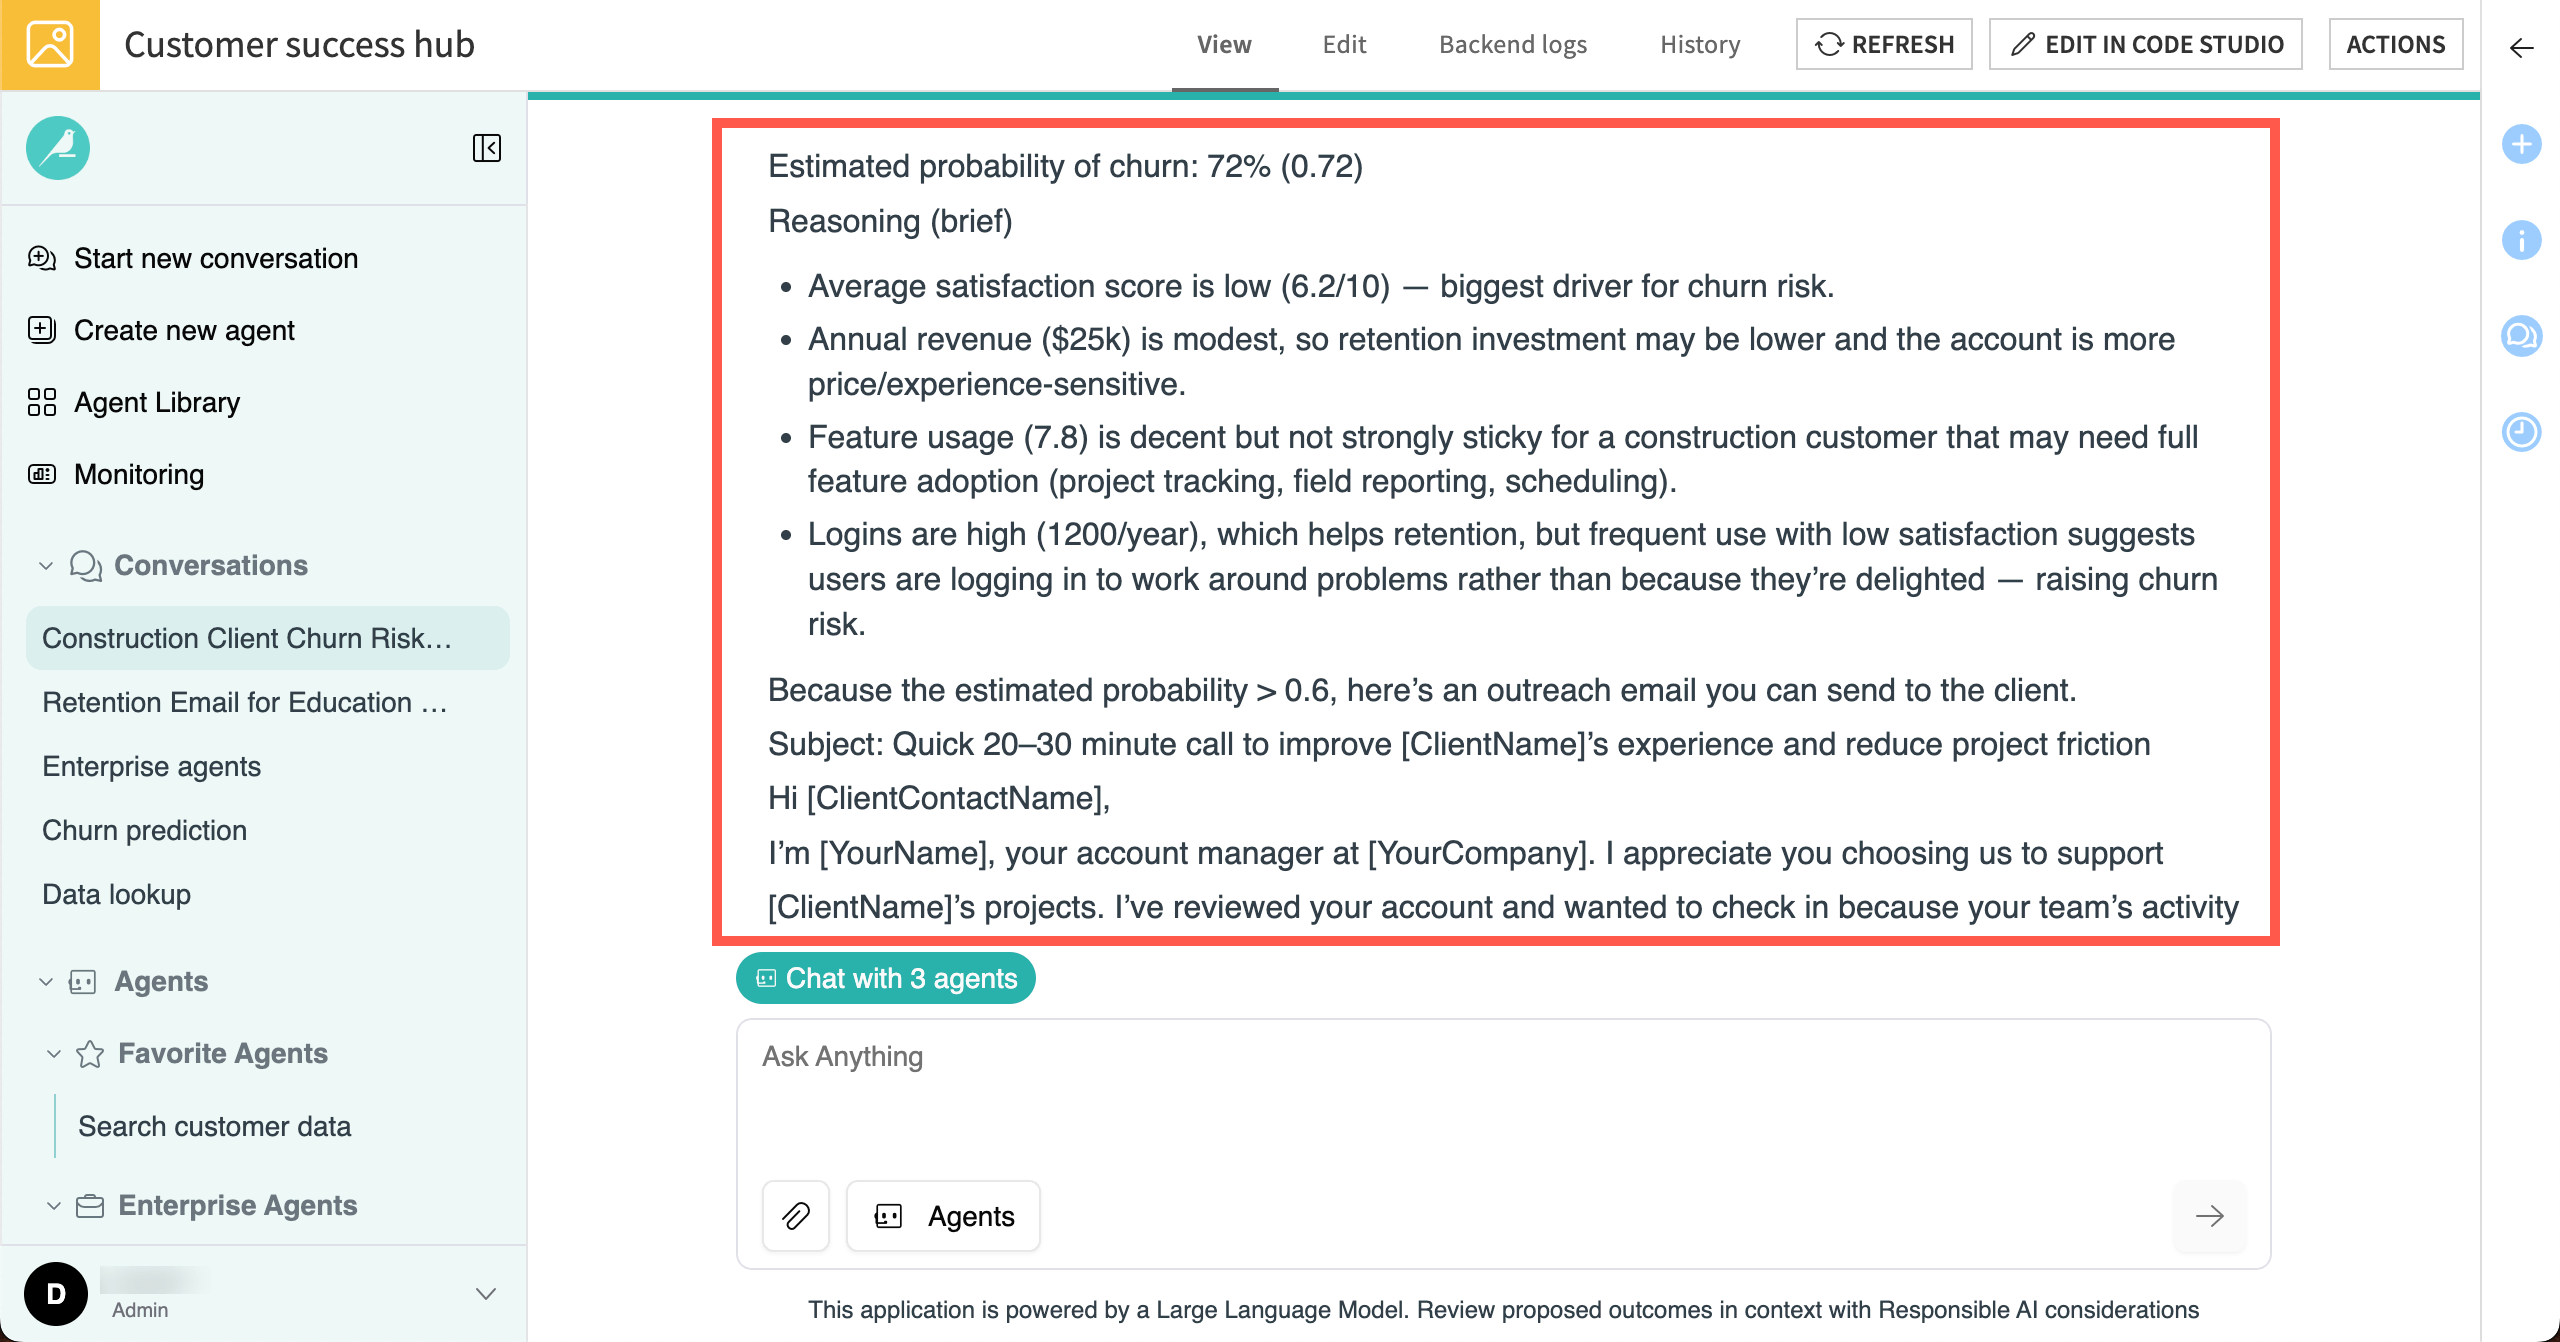This screenshot has width=2560, height=1342.
Task: Click the Chat with 3 agents pill
Action: click(x=885, y=978)
